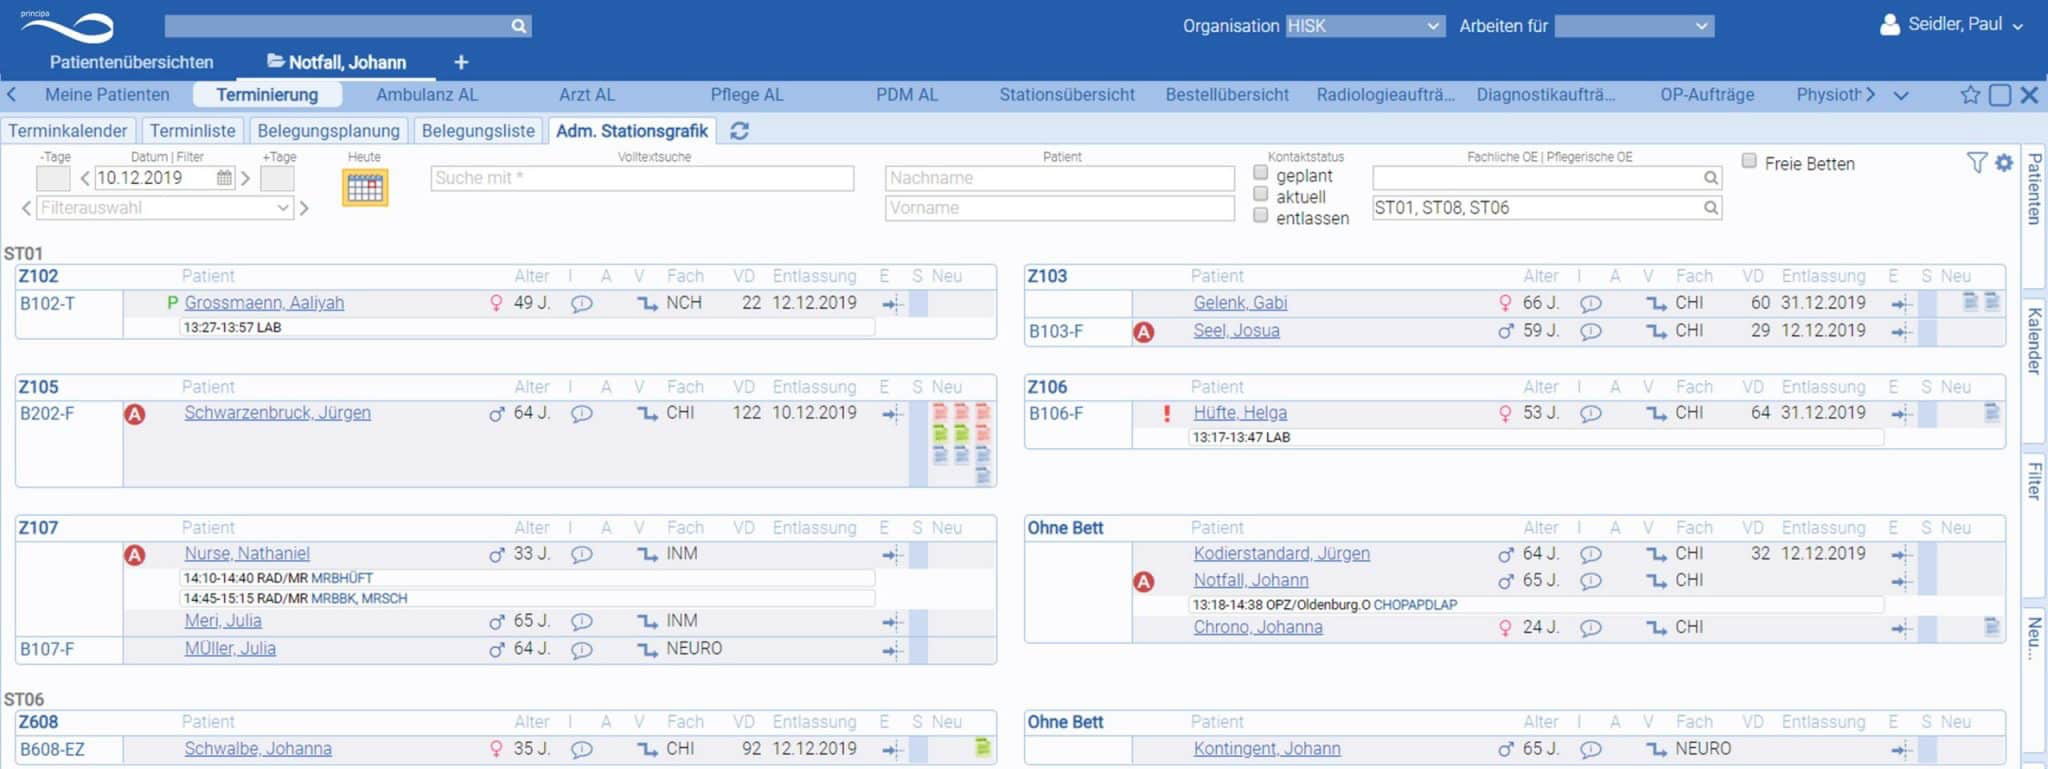Open speech bubble info for Grossmaenn, Aaliyah
The height and width of the screenshot is (769, 2048).
(x=581, y=304)
